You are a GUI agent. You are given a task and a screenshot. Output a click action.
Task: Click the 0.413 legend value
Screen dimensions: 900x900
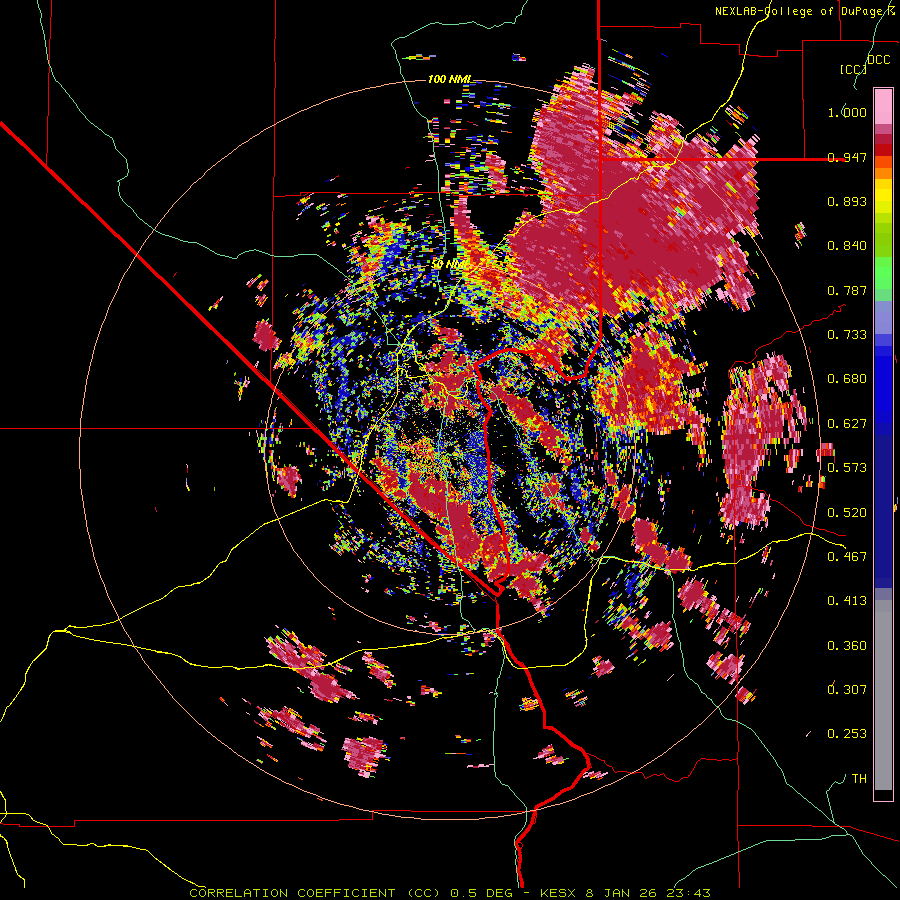tap(847, 601)
